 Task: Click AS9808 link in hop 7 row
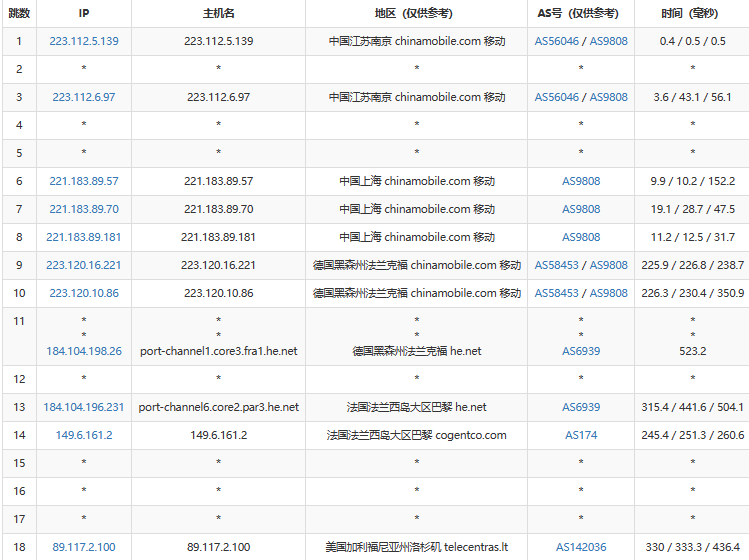pyautogui.click(x=581, y=209)
